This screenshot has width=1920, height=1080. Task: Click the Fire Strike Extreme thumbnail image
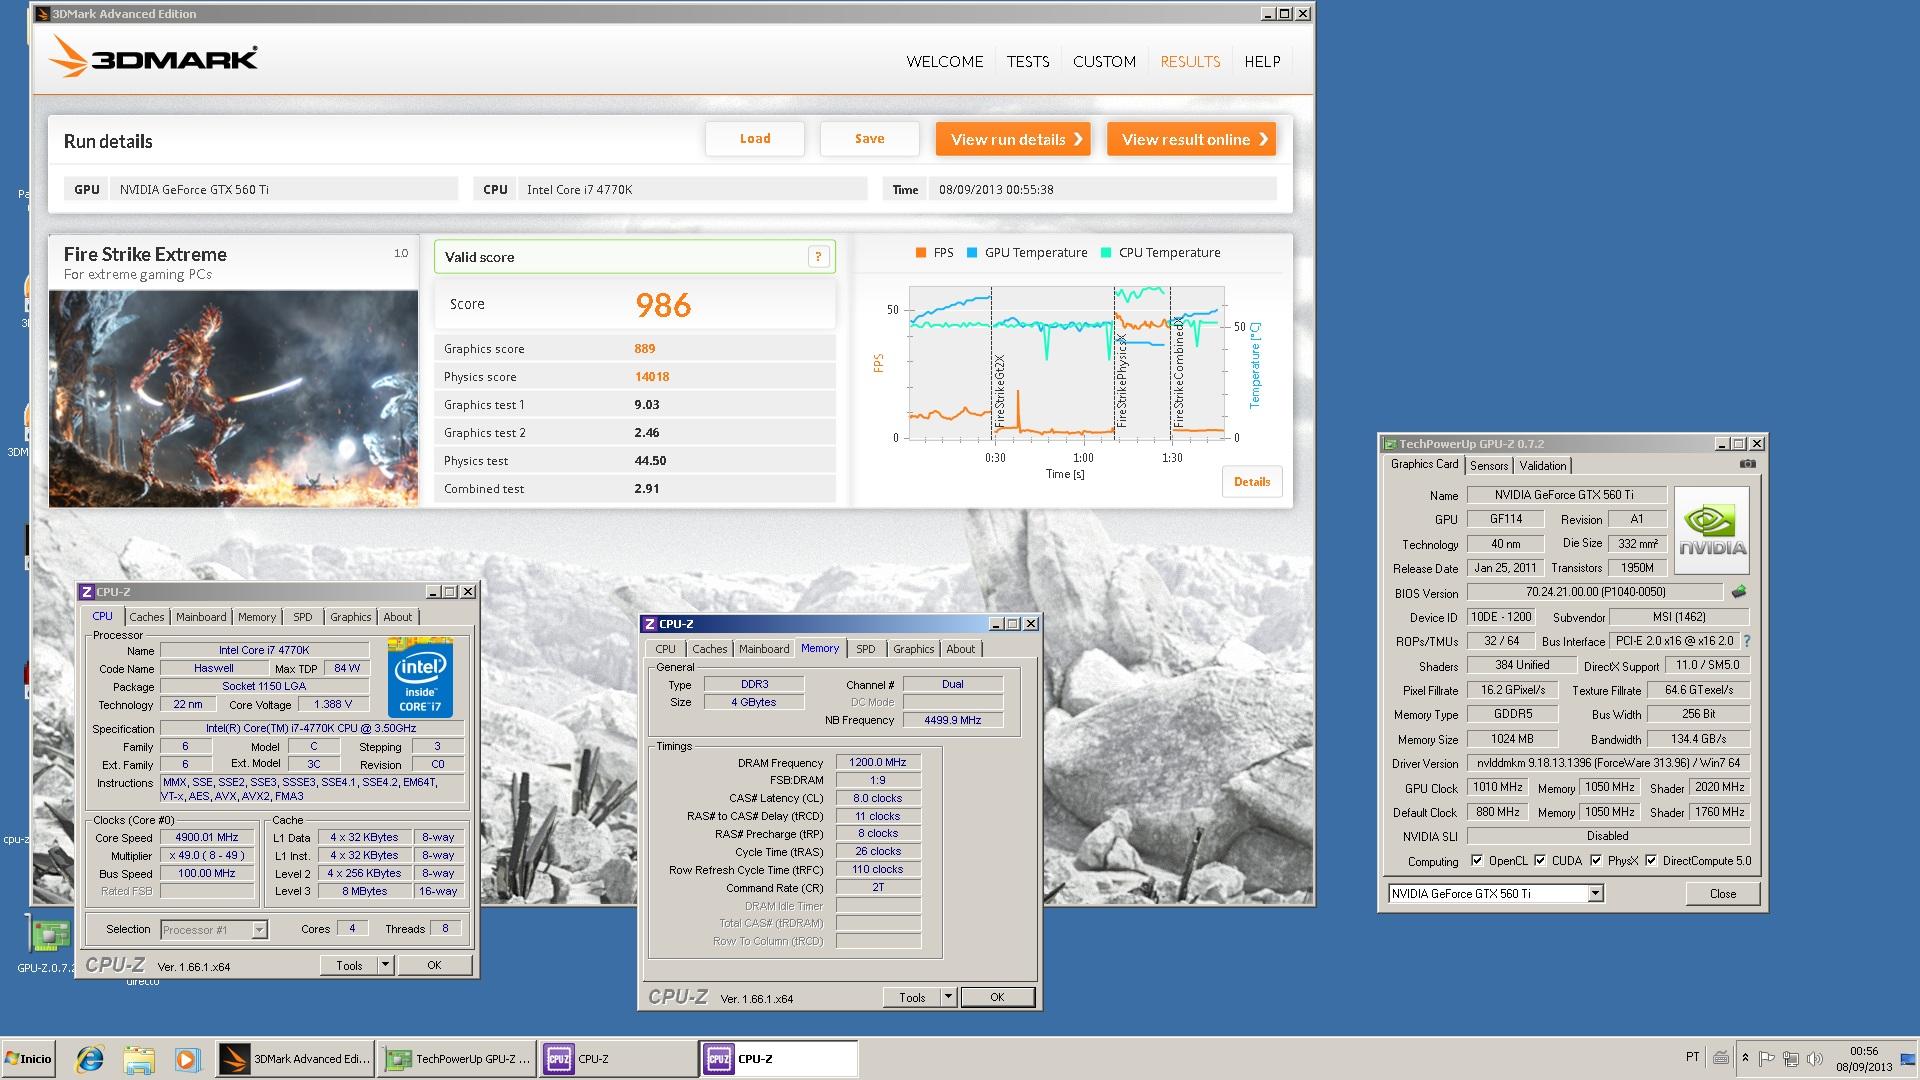coord(233,398)
